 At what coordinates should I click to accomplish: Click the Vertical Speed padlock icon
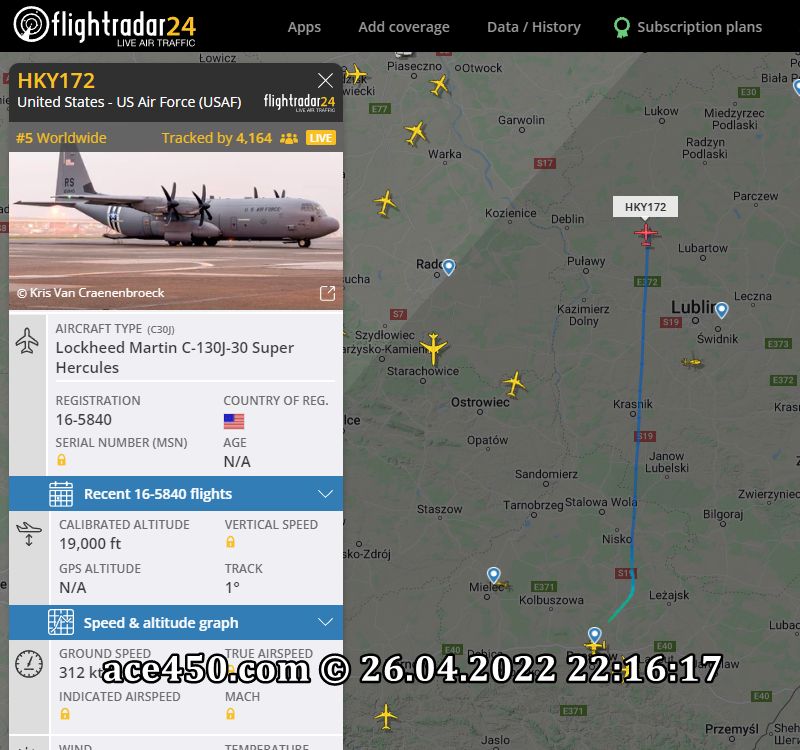pyautogui.click(x=231, y=542)
